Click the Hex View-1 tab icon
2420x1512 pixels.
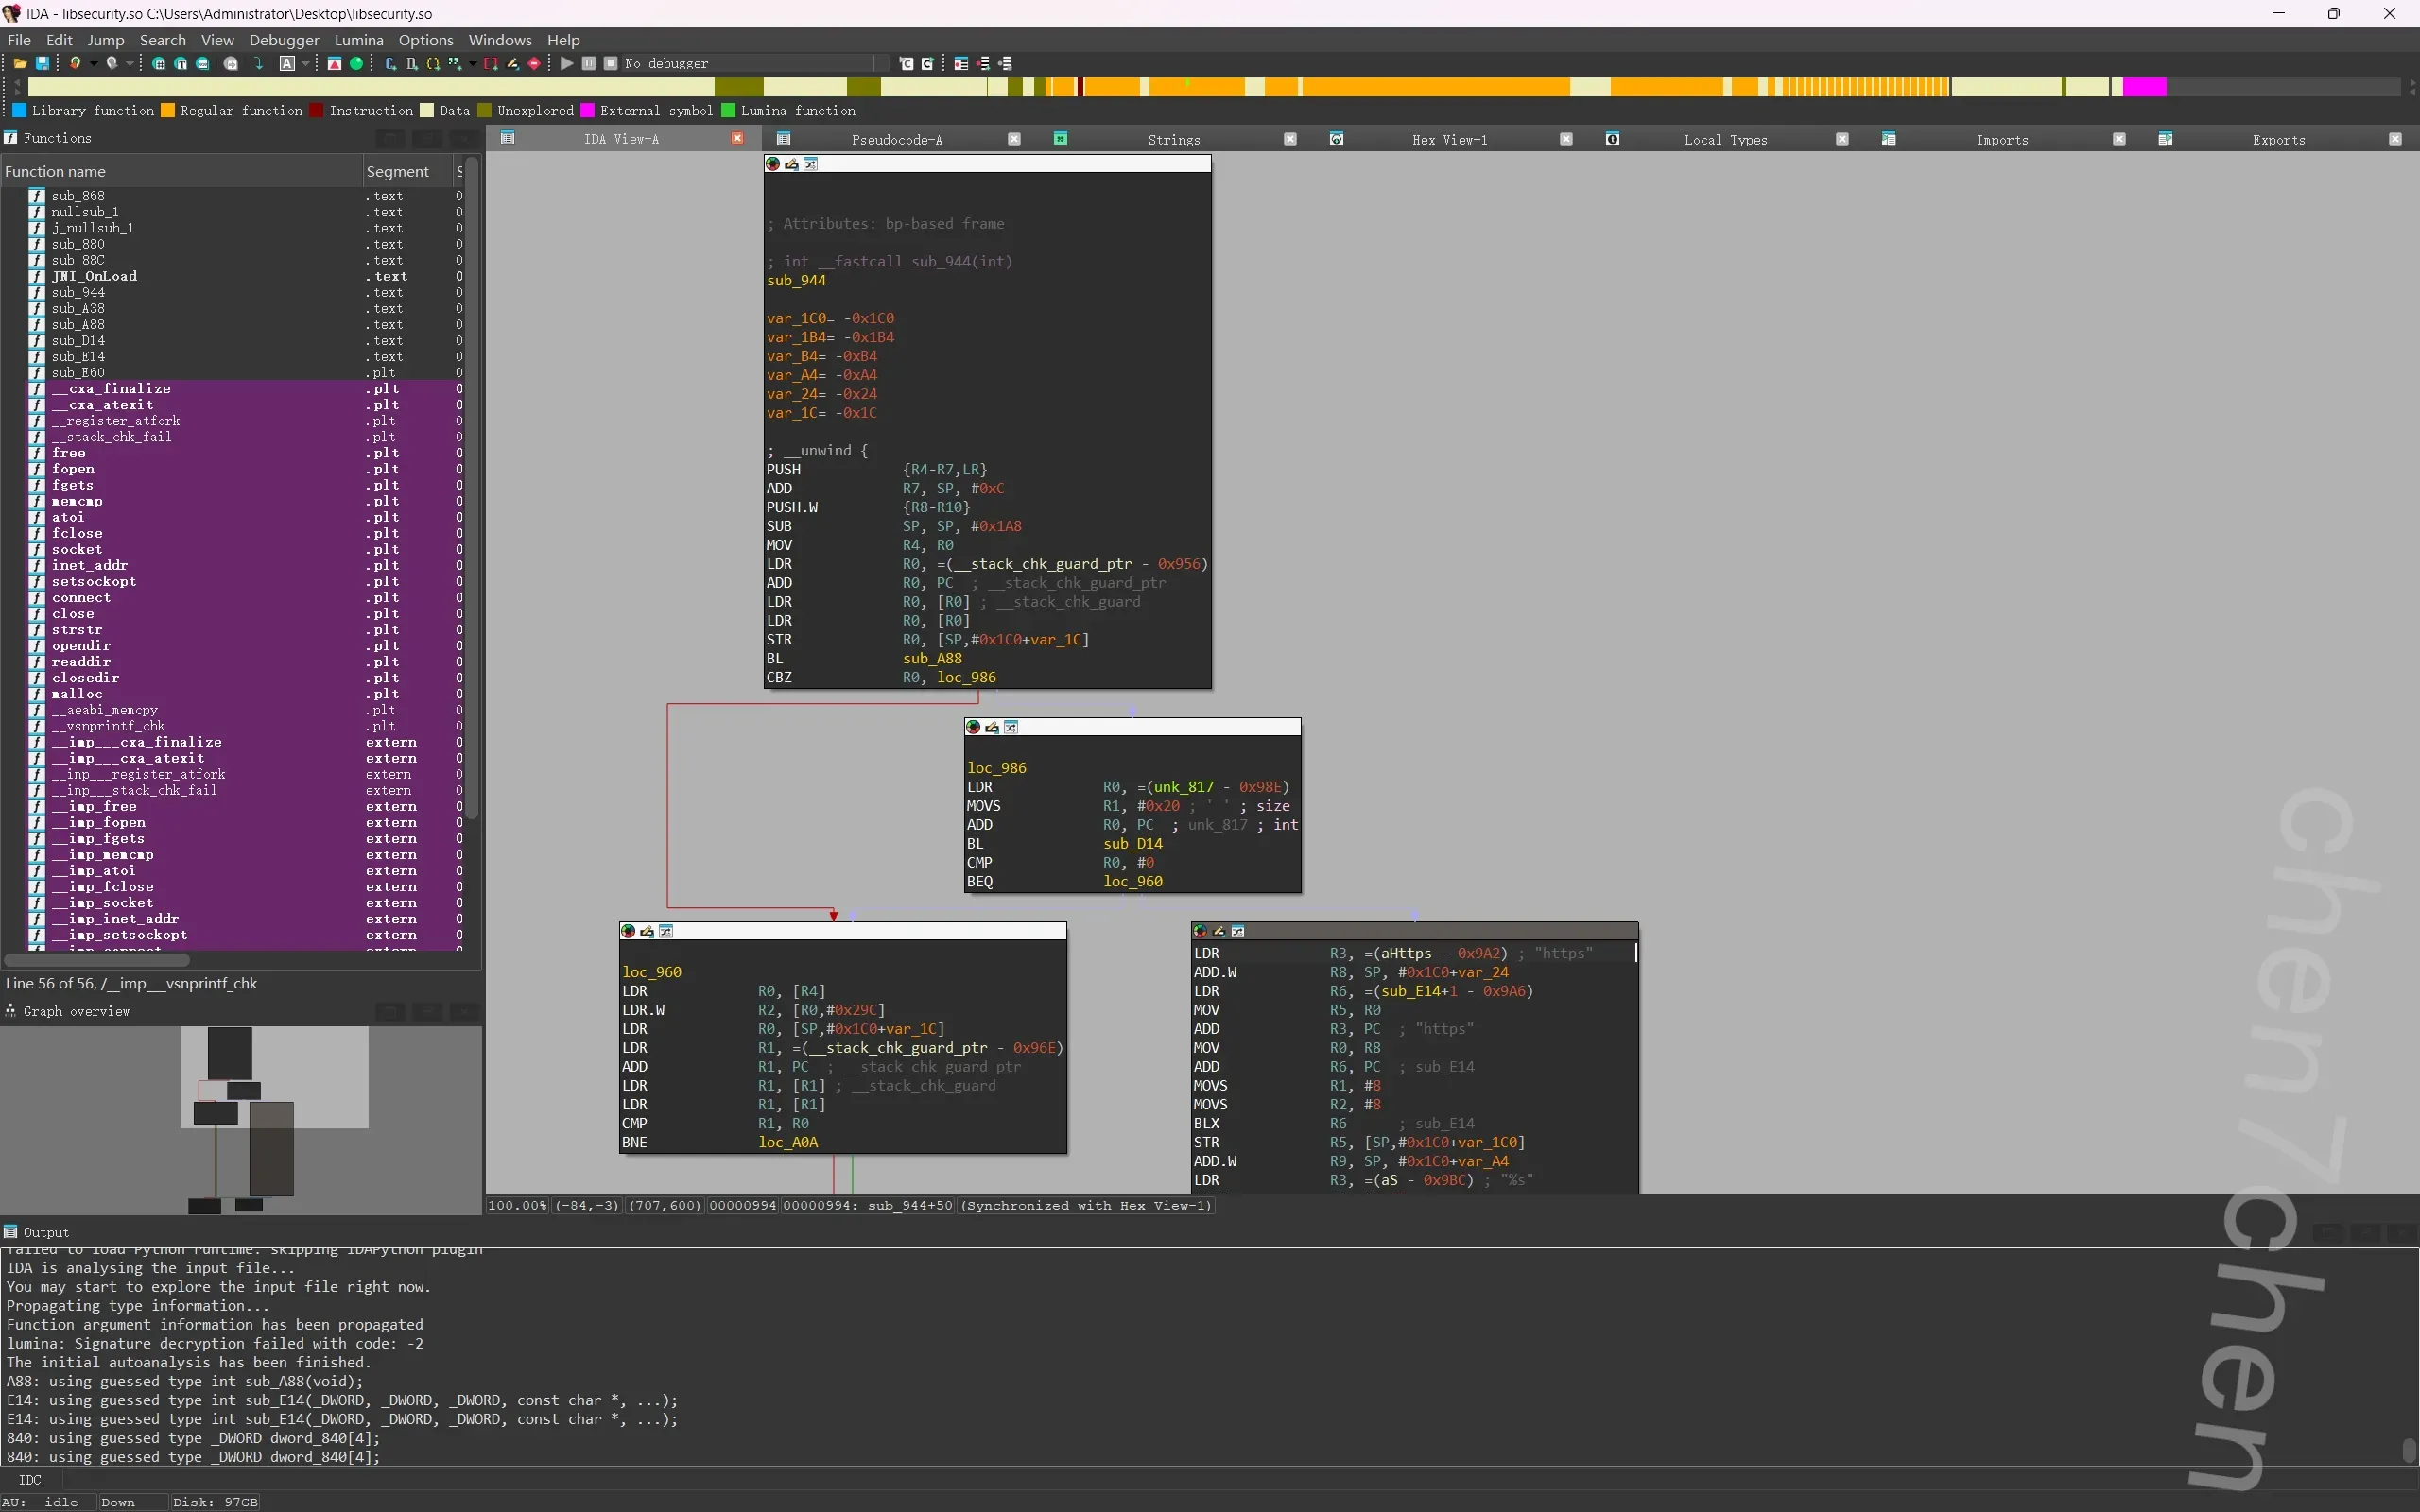pos(1337,139)
